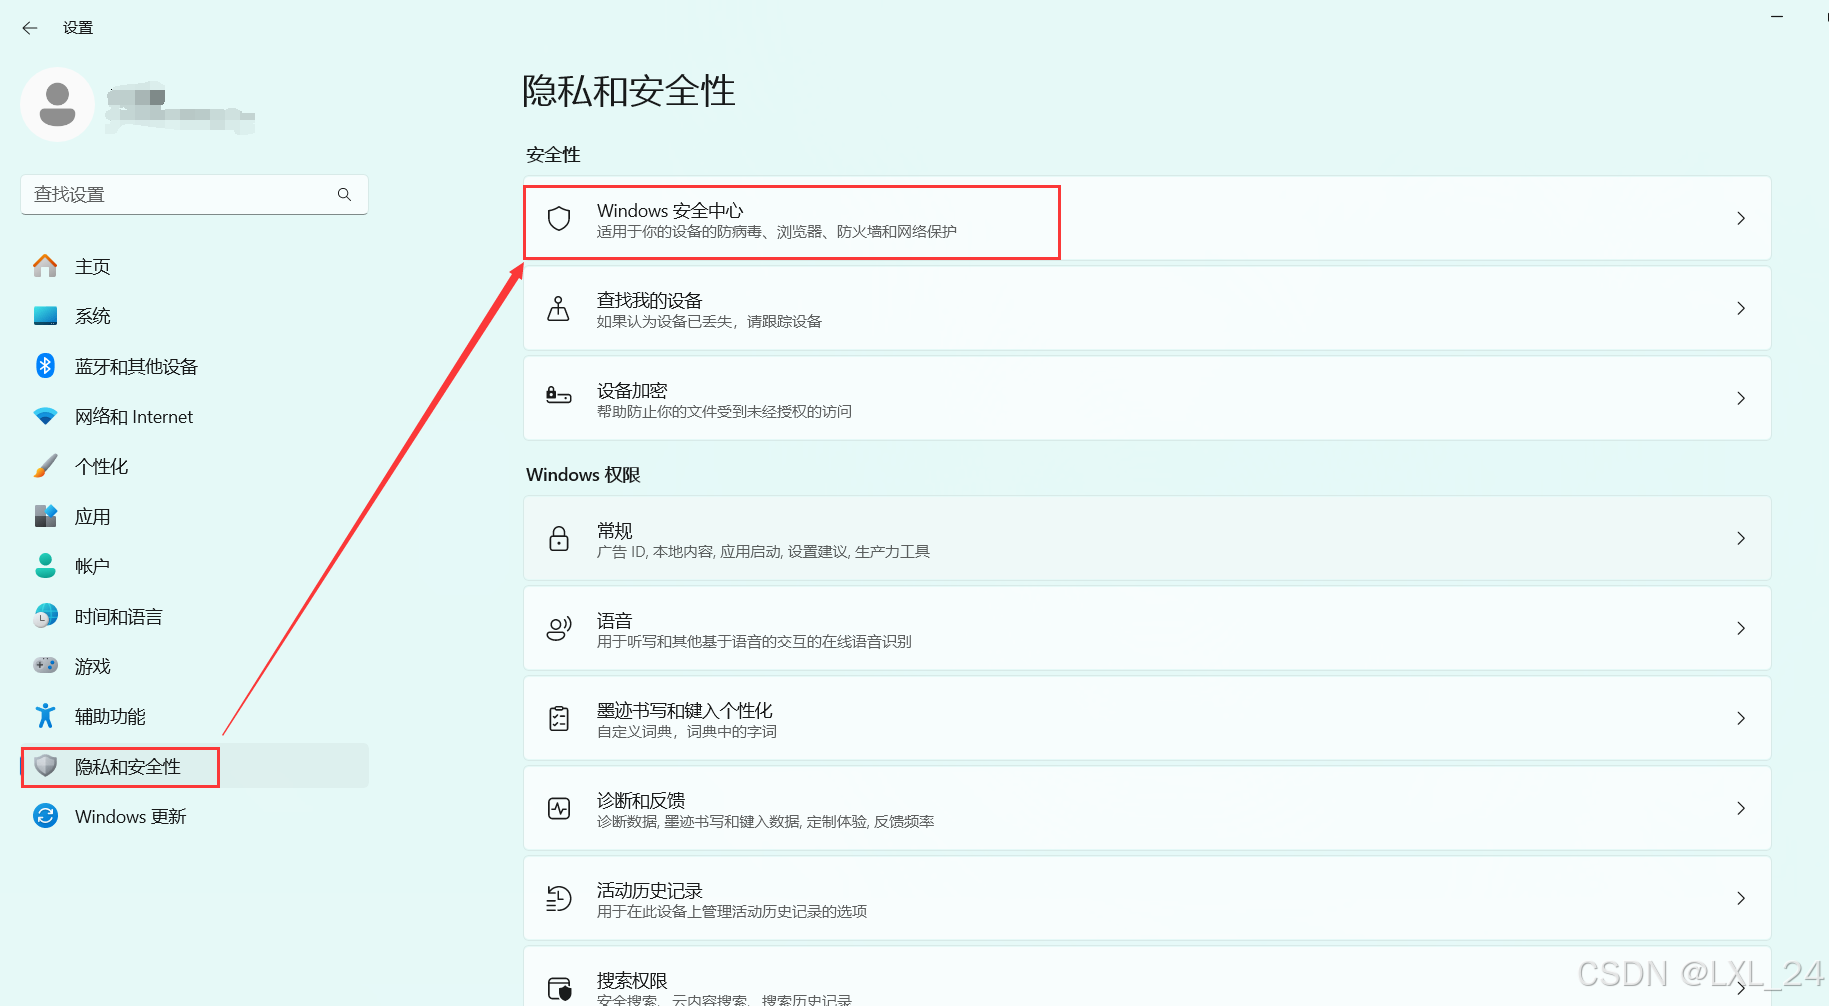This screenshot has height=1006, width=1829.
Task: Open the 帐户 settings page
Action: 195,566
